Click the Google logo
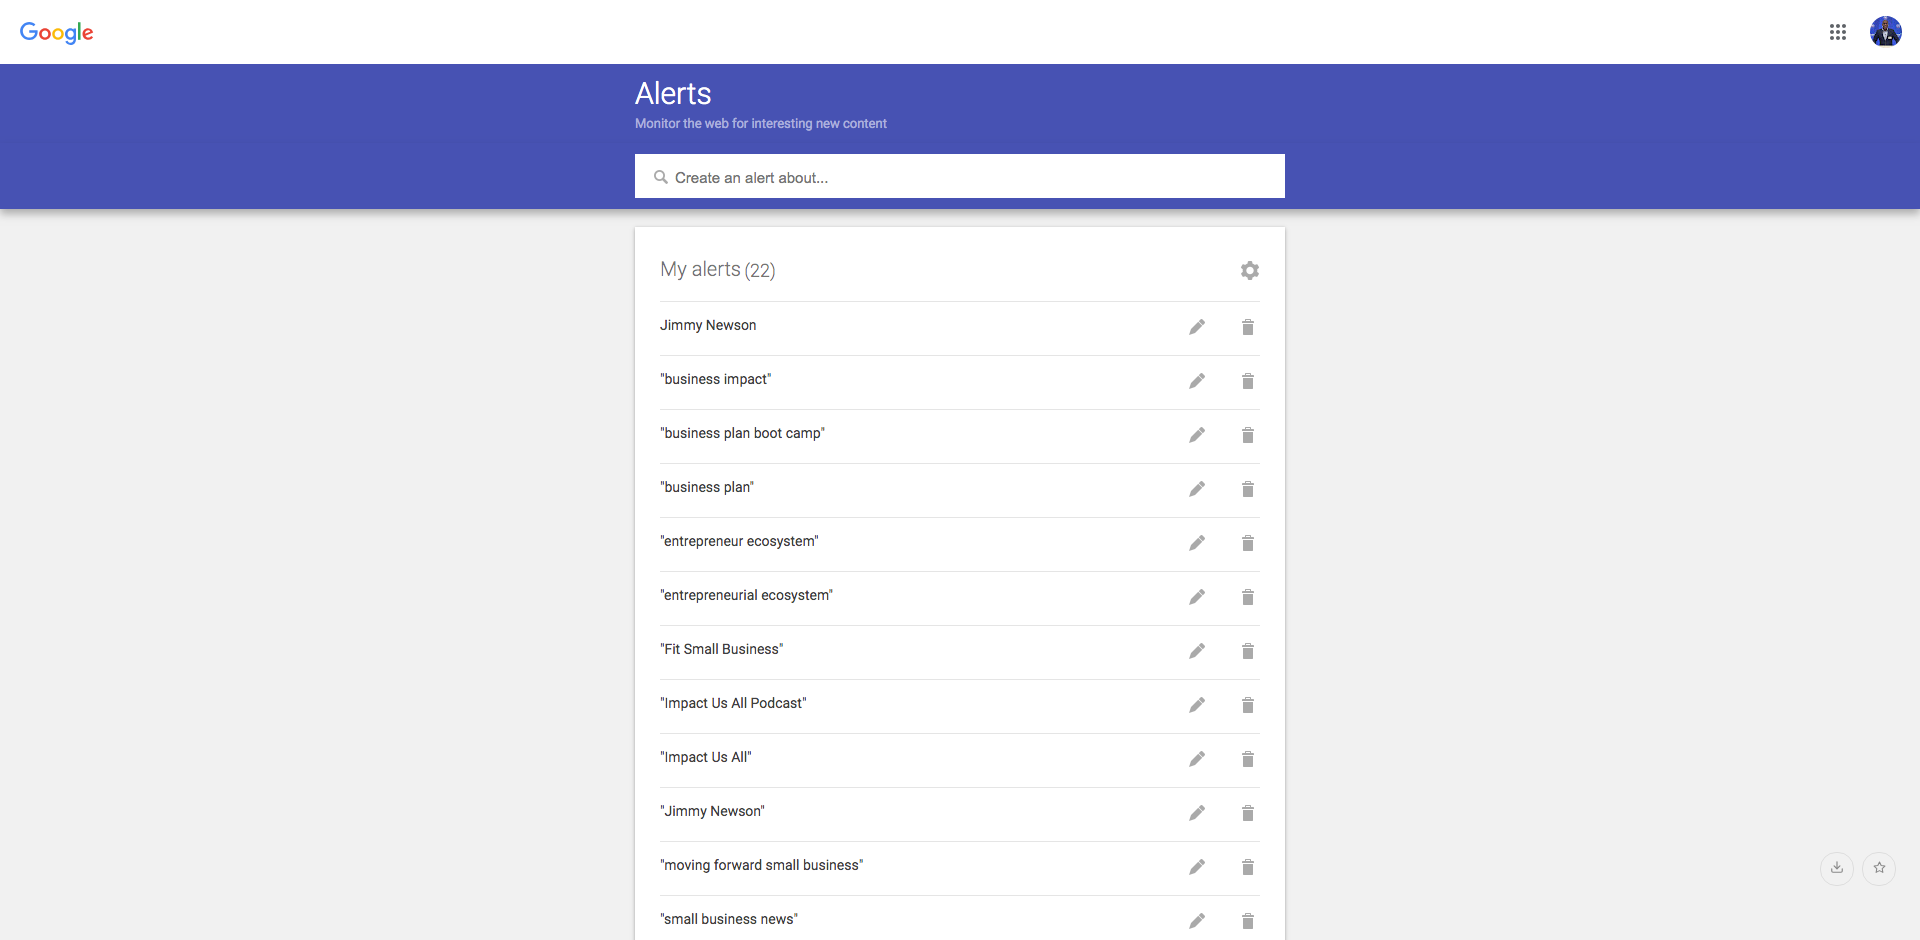1920x940 pixels. point(56,32)
